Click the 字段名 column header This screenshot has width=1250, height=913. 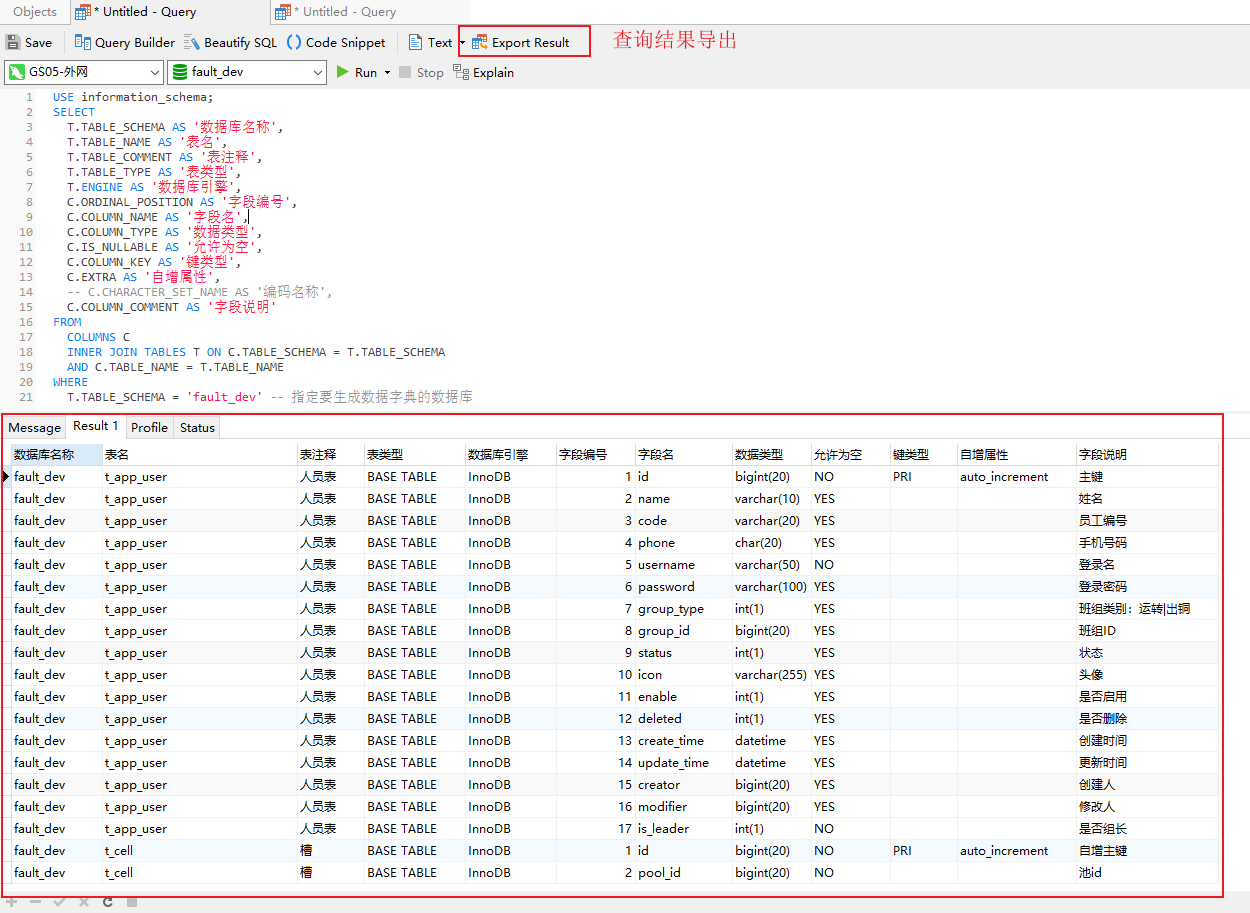[x=683, y=454]
